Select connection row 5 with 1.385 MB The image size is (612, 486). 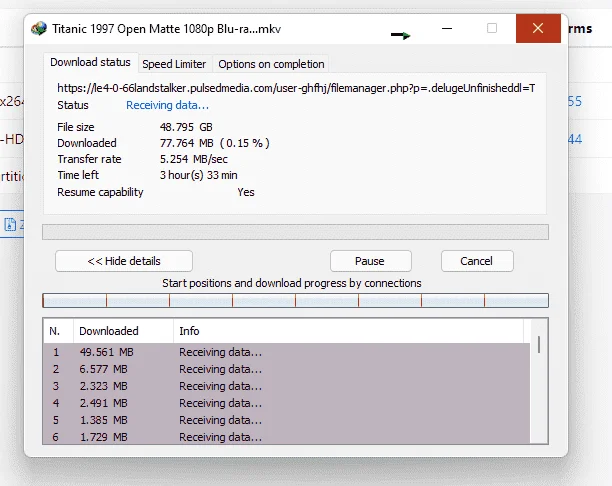click(x=286, y=420)
